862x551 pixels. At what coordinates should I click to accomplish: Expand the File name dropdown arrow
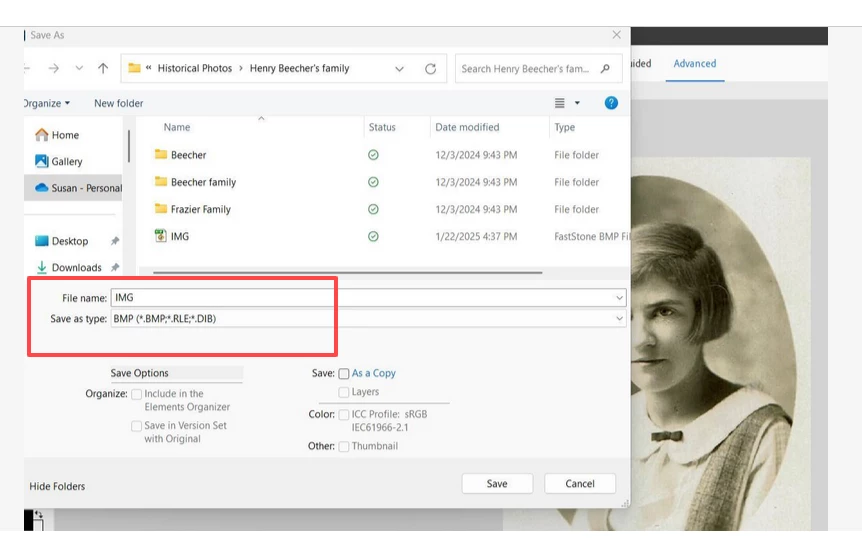(620, 297)
